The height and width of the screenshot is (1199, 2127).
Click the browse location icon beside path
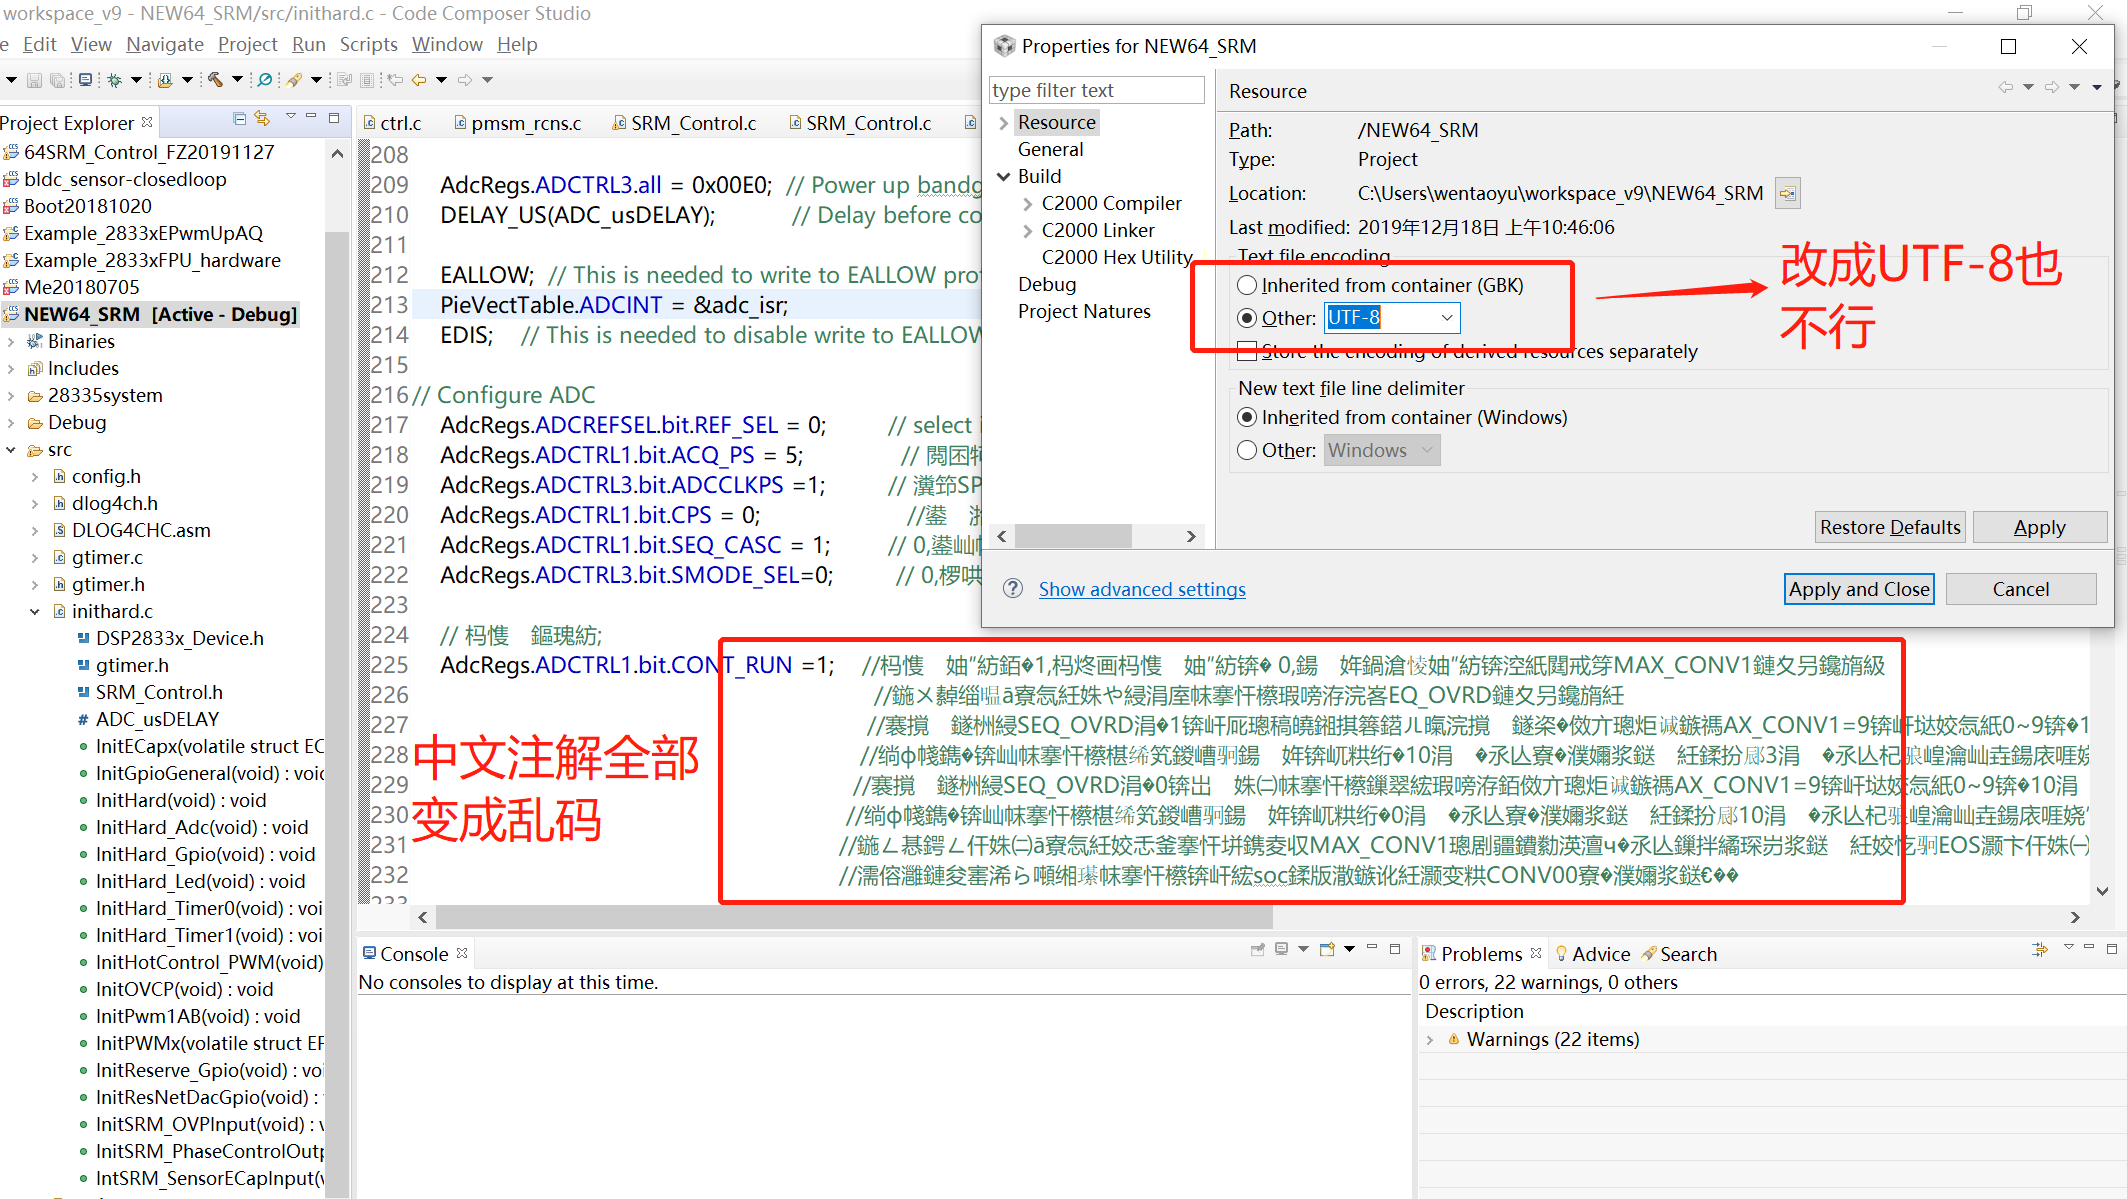tap(1787, 193)
